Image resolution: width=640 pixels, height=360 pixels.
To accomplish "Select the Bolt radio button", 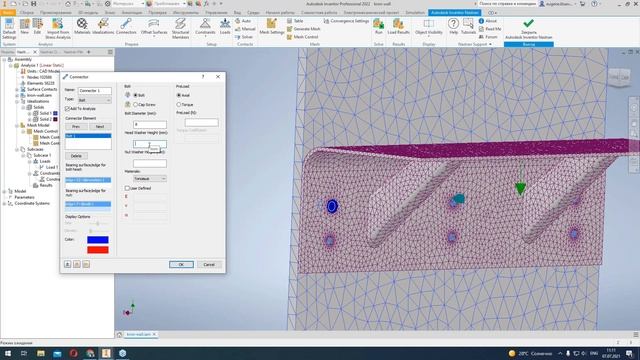I will pos(136,95).
